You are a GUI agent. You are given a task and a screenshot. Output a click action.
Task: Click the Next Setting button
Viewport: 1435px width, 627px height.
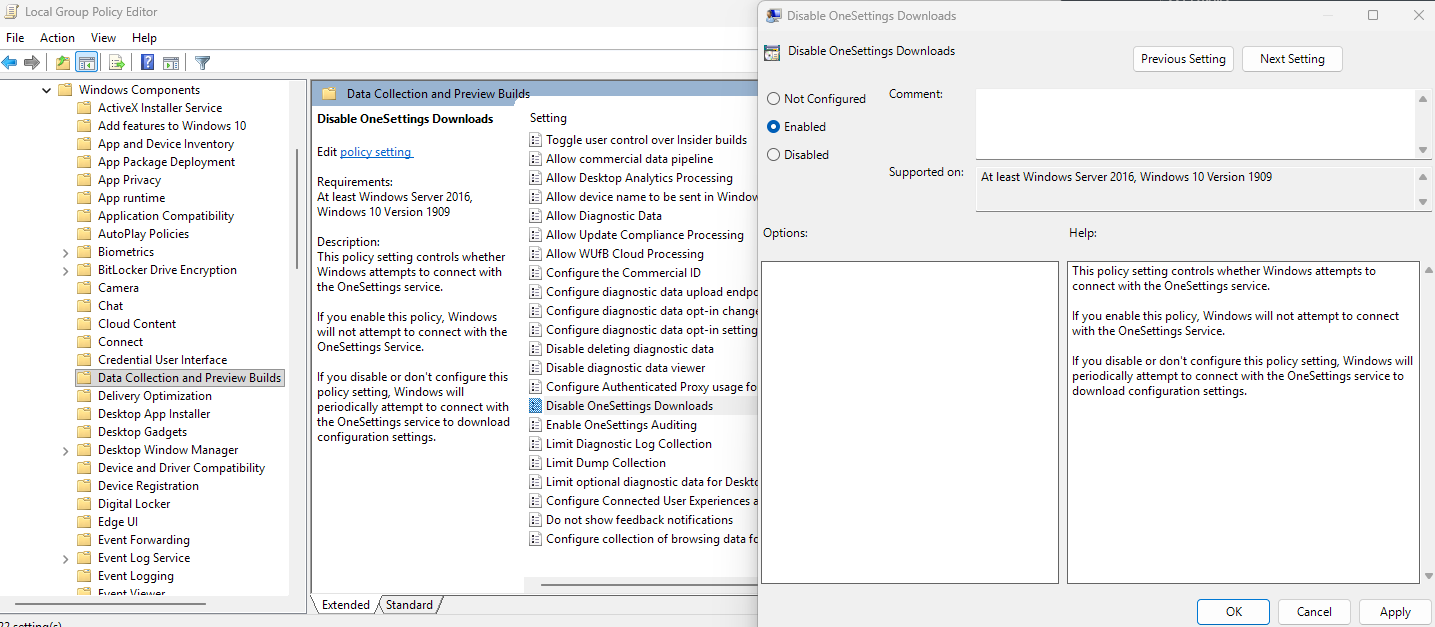pyautogui.click(x=1292, y=59)
